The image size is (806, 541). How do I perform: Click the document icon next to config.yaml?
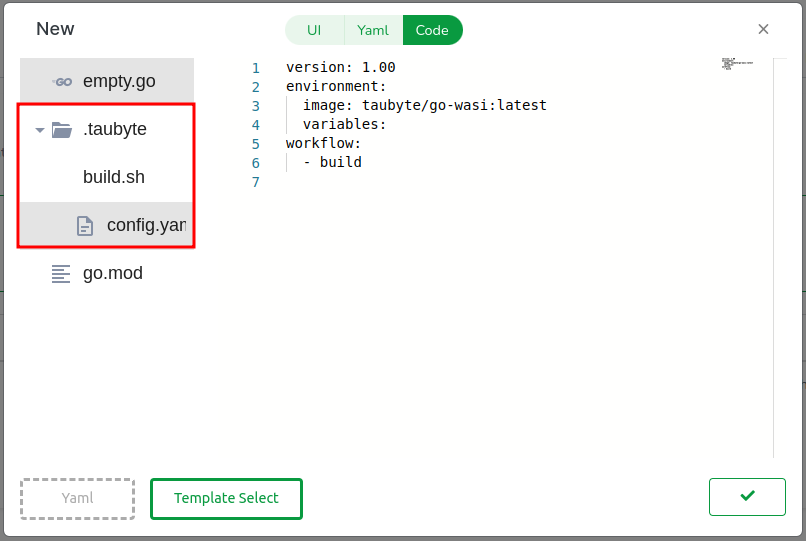click(86, 226)
